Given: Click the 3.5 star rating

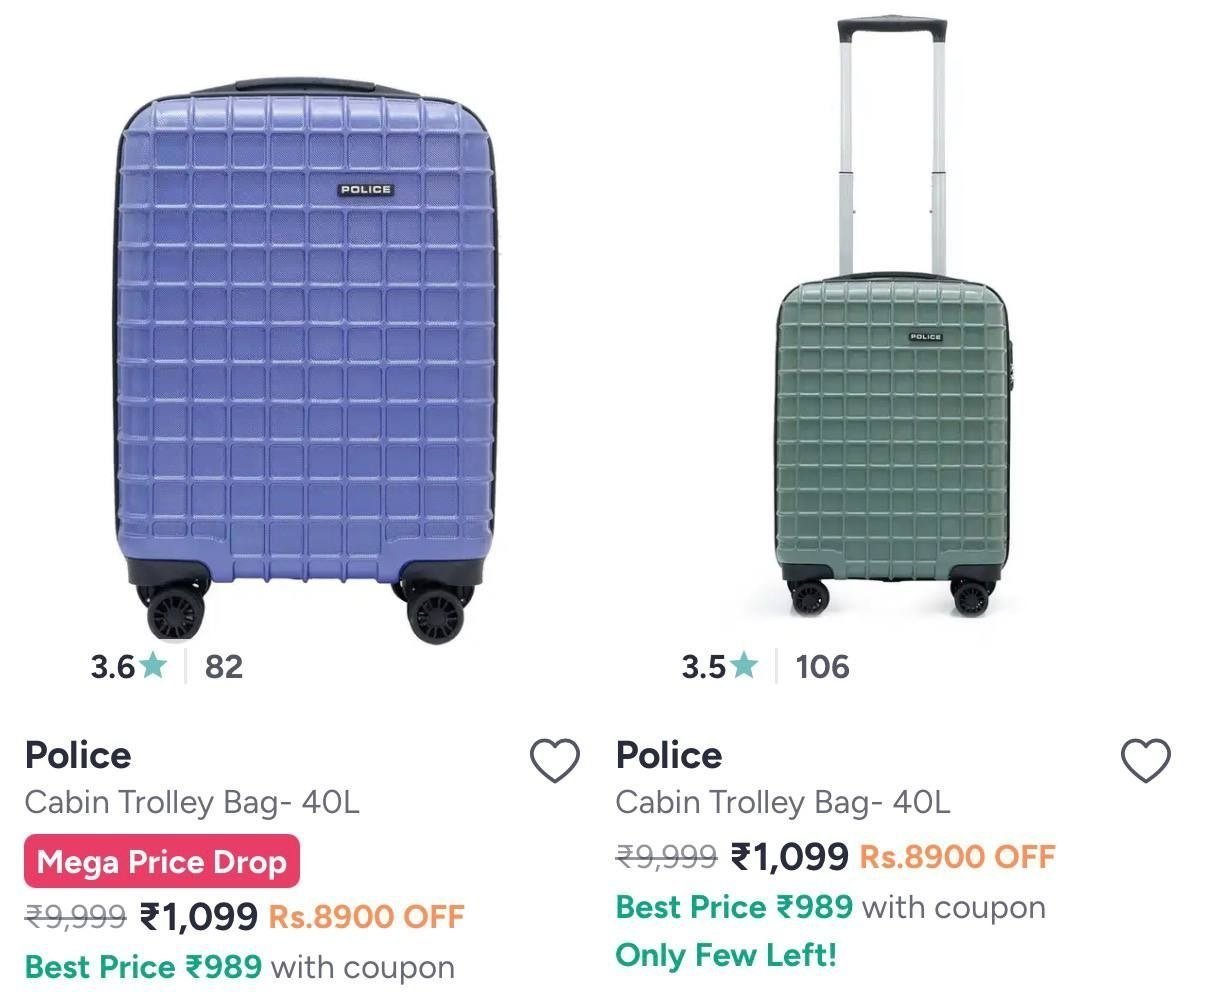Looking at the screenshot, I should point(719,666).
